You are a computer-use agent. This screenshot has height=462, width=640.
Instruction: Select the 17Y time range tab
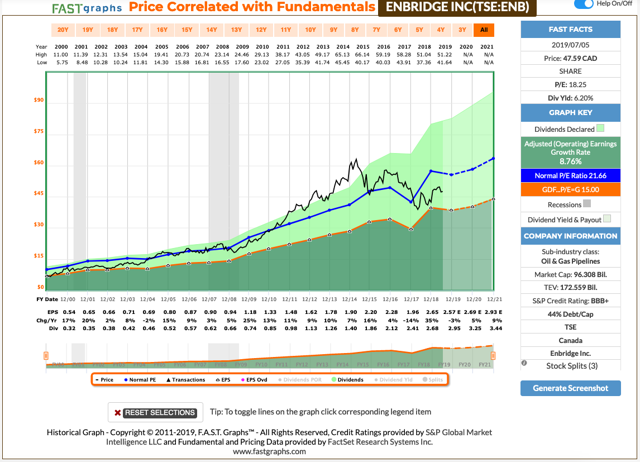tap(137, 30)
